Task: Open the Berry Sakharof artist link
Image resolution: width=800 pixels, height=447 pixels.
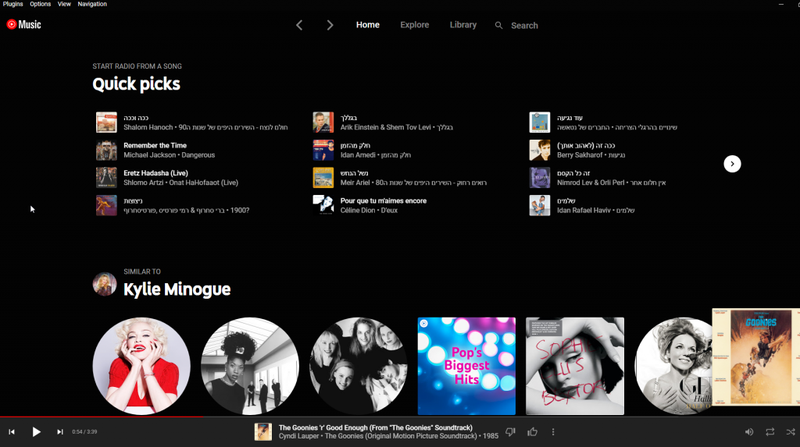Action: click(x=580, y=155)
